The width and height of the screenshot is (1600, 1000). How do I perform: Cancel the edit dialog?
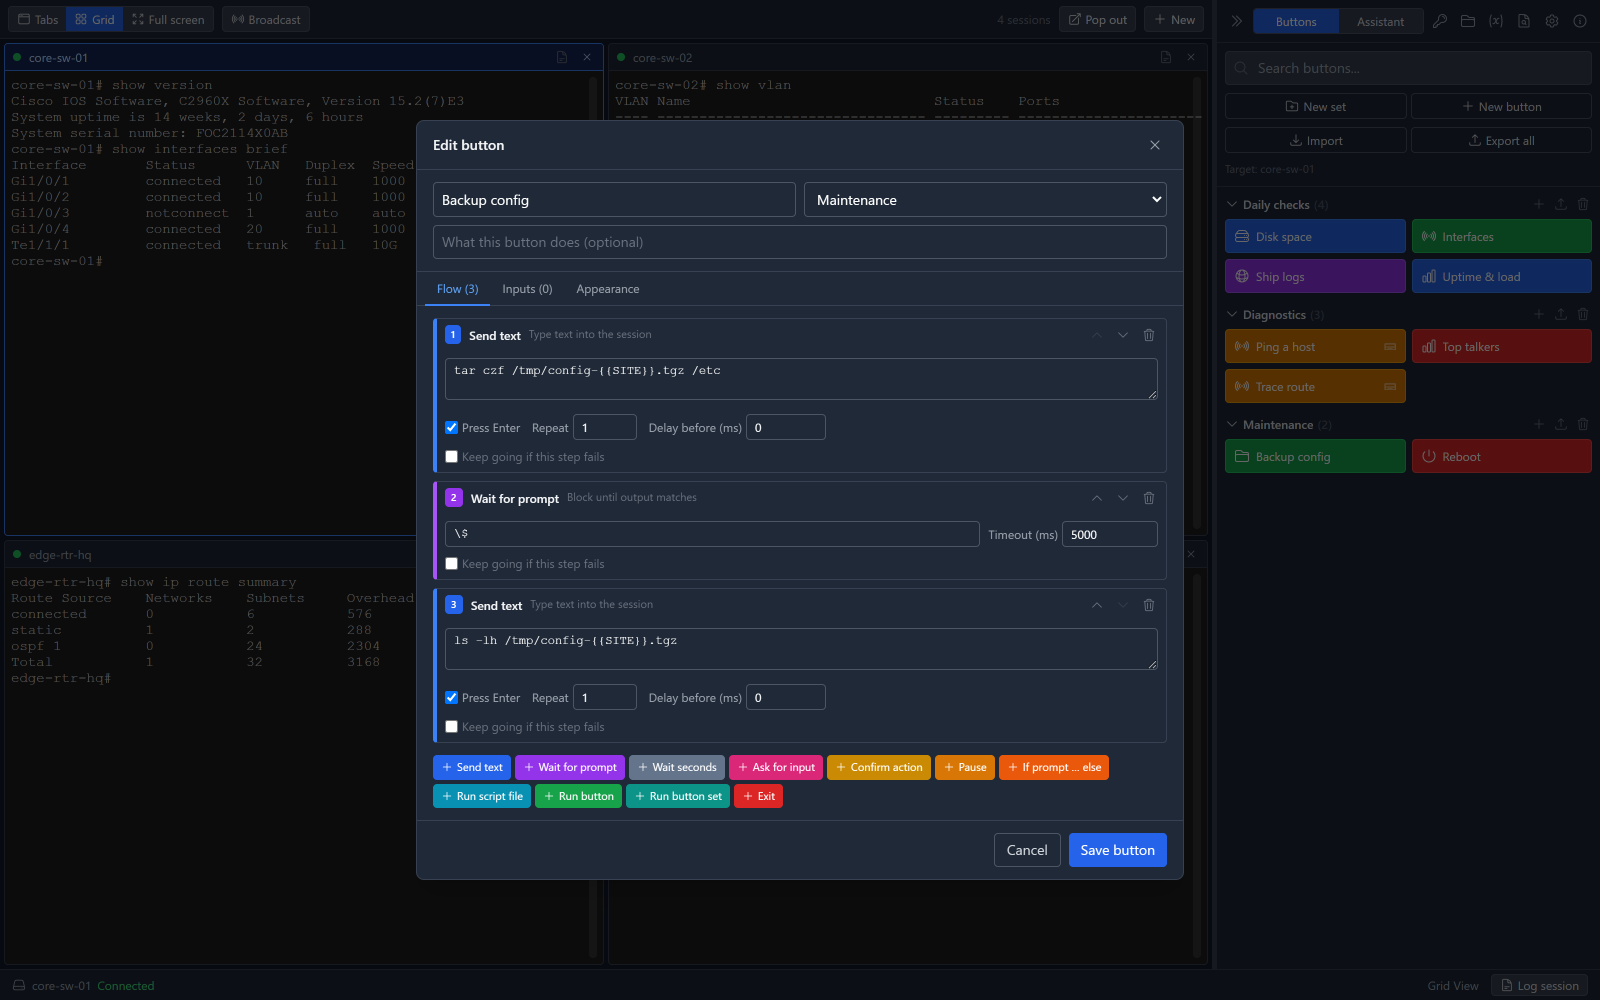click(1027, 850)
